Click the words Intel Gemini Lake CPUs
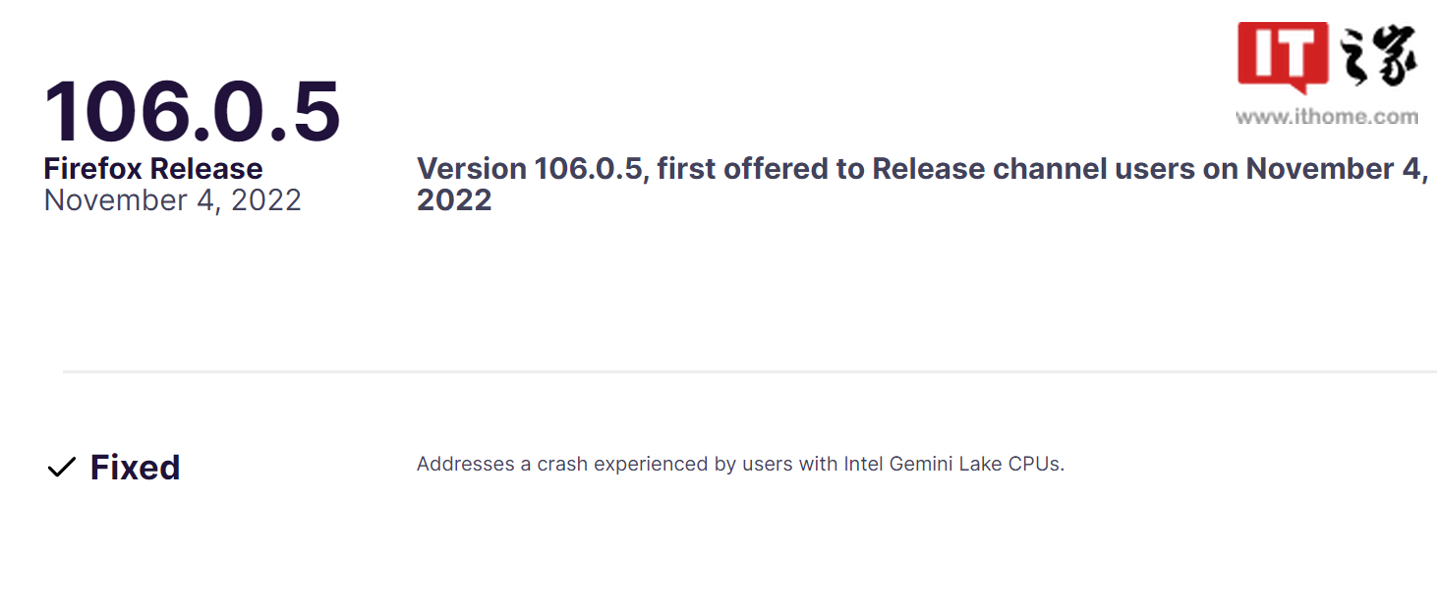This screenshot has height=613, width=1440. point(954,464)
